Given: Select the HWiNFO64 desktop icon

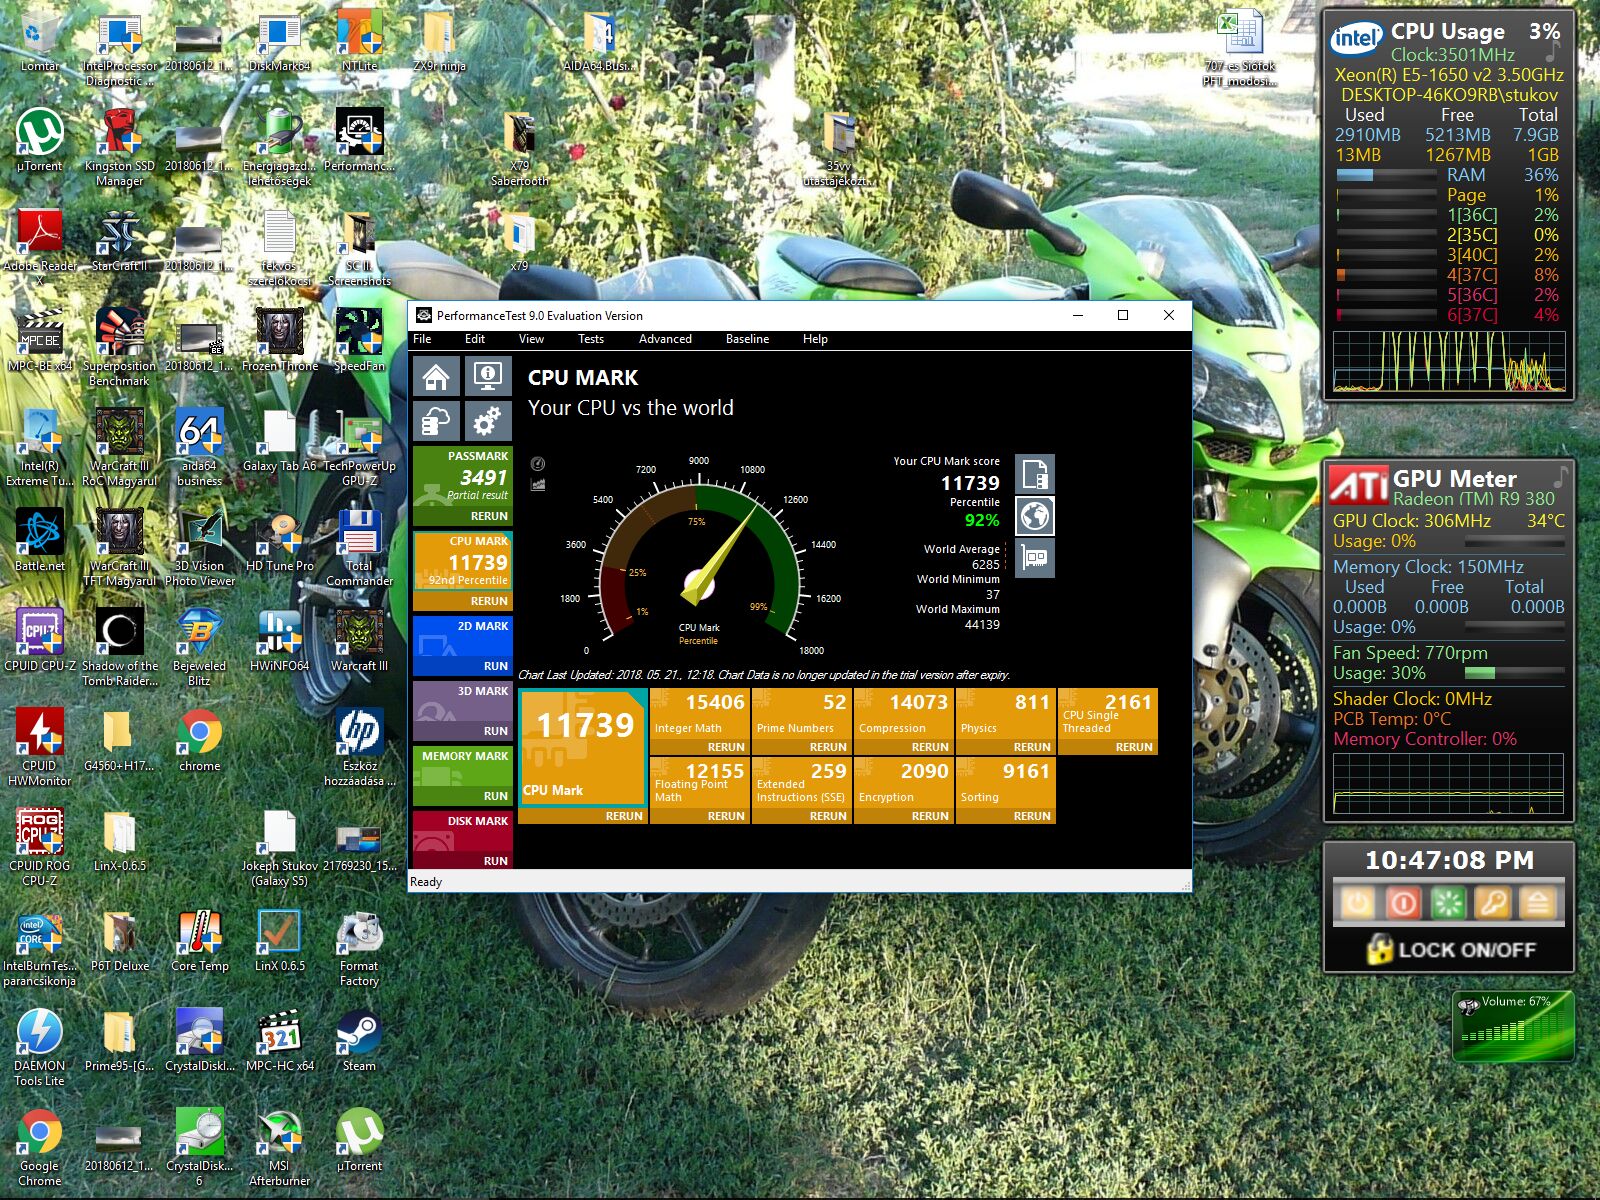Looking at the screenshot, I should (x=280, y=640).
